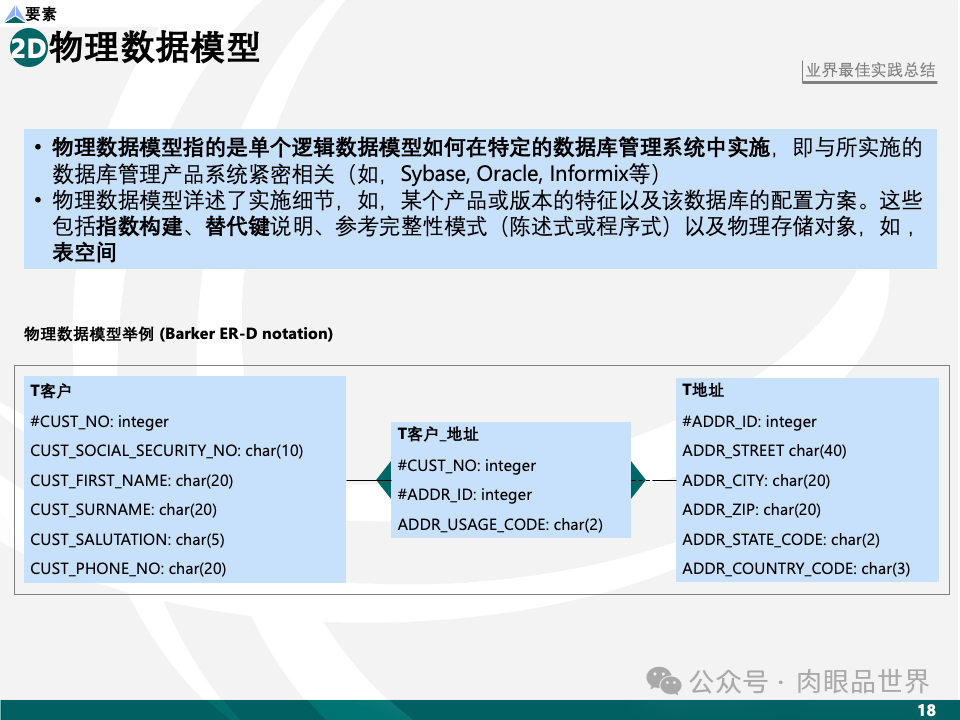
Task: Select the slide title 物理数据模型
Action: (155, 47)
